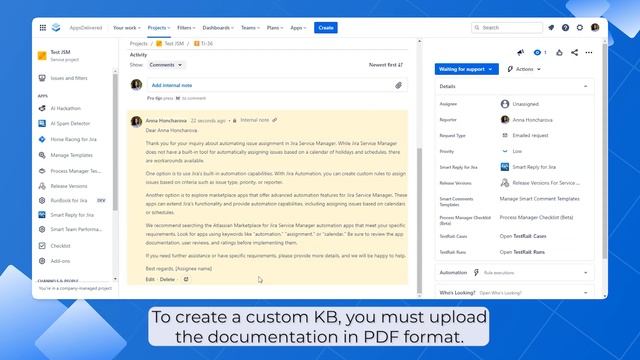Open Issues and filters in sidebar
The image size is (640, 360).
(x=69, y=78)
